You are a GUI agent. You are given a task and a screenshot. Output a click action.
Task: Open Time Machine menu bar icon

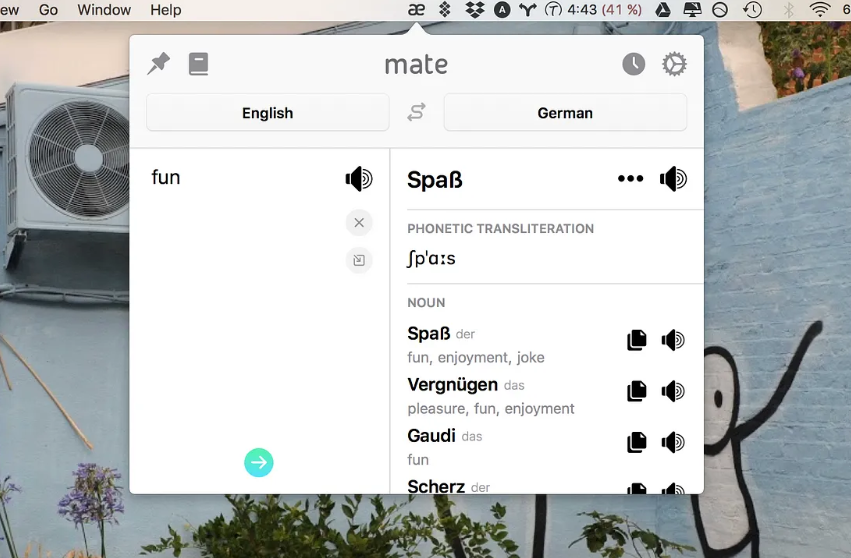point(752,10)
